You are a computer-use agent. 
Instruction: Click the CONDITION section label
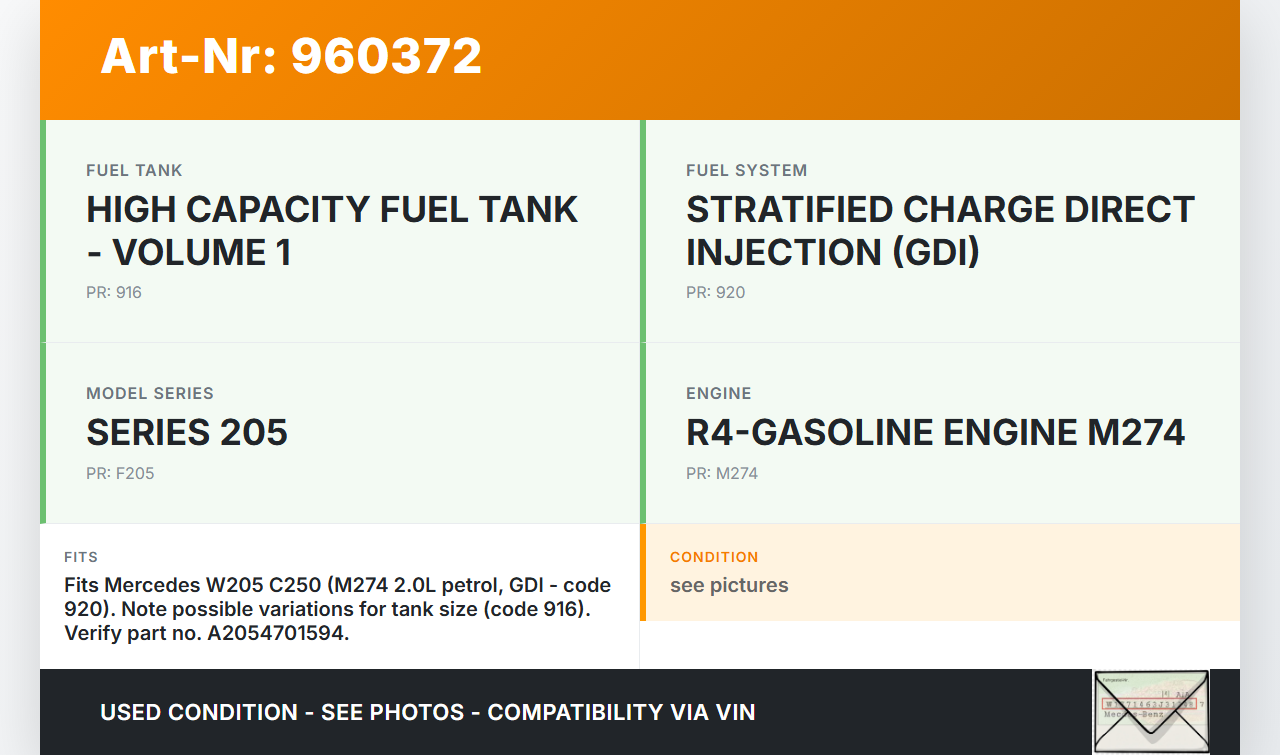coord(714,557)
